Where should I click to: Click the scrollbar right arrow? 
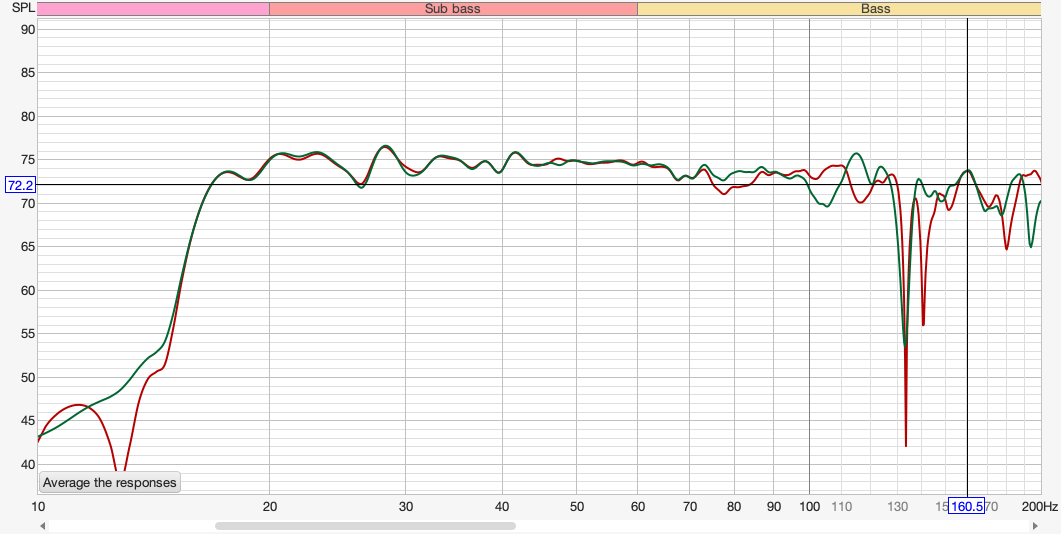tap(1035, 526)
